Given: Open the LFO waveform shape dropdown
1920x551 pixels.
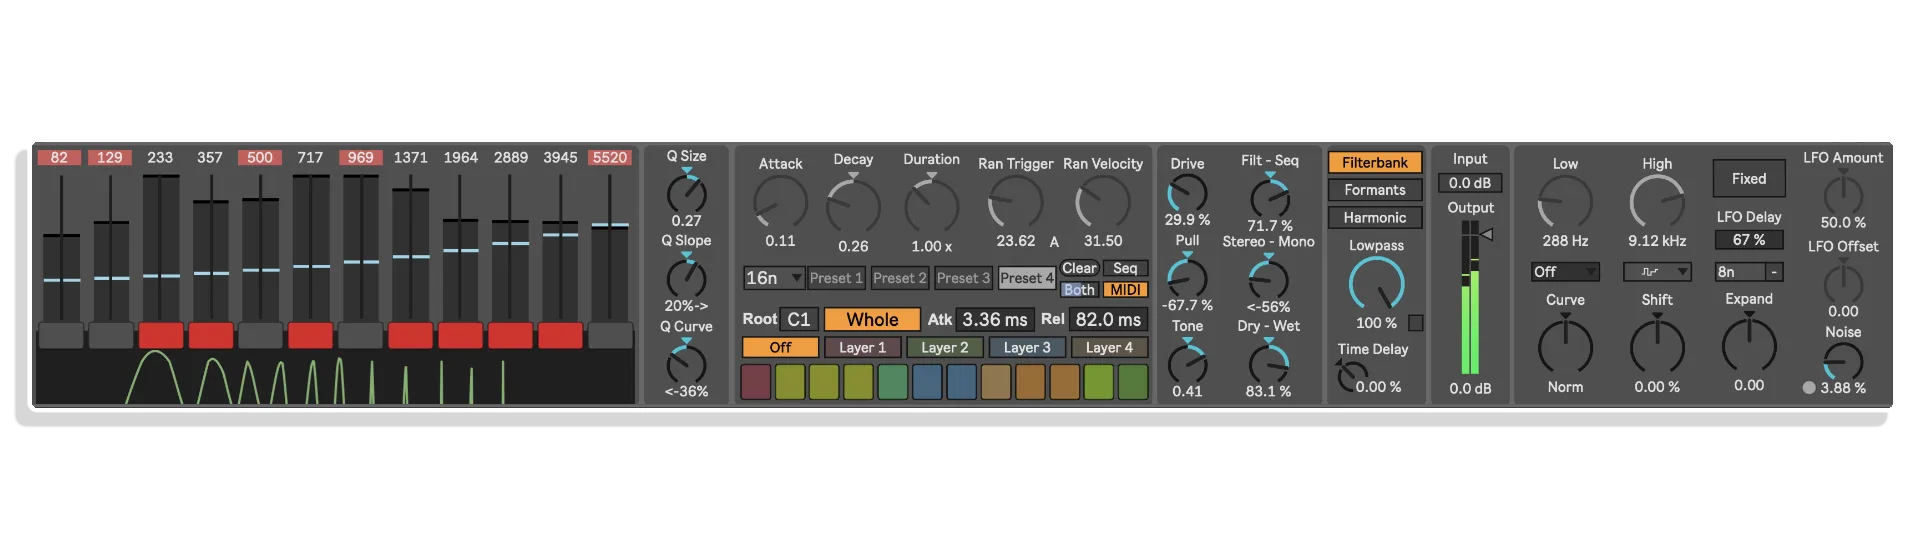Looking at the screenshot, I should pos(1657,272).
